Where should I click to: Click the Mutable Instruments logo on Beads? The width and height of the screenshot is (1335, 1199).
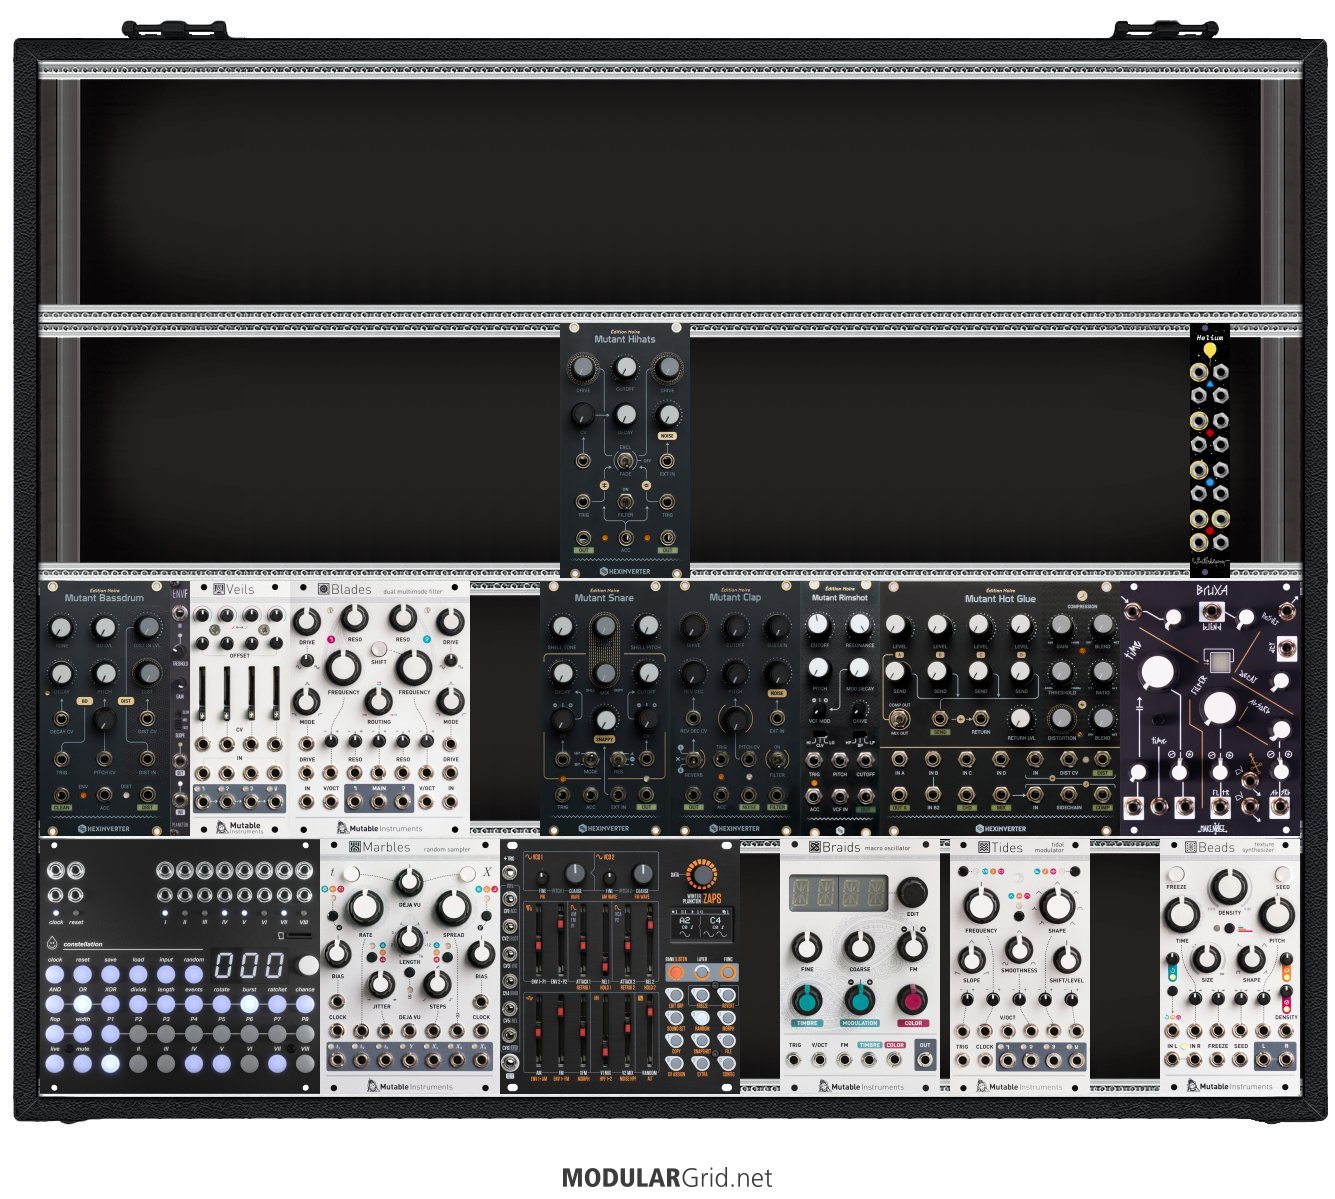pyautogui.click(x=1229, y=1086)
